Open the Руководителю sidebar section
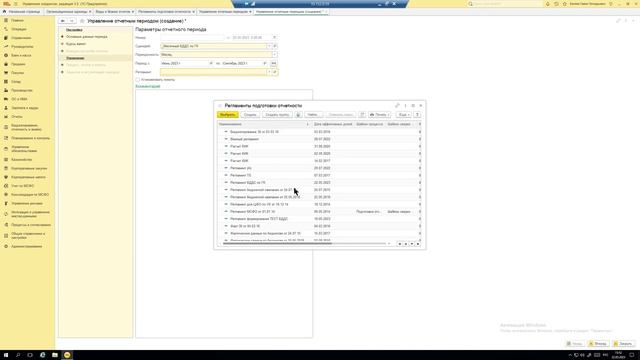The width and height of the screenshot is (640, 360). pos(22,47)
